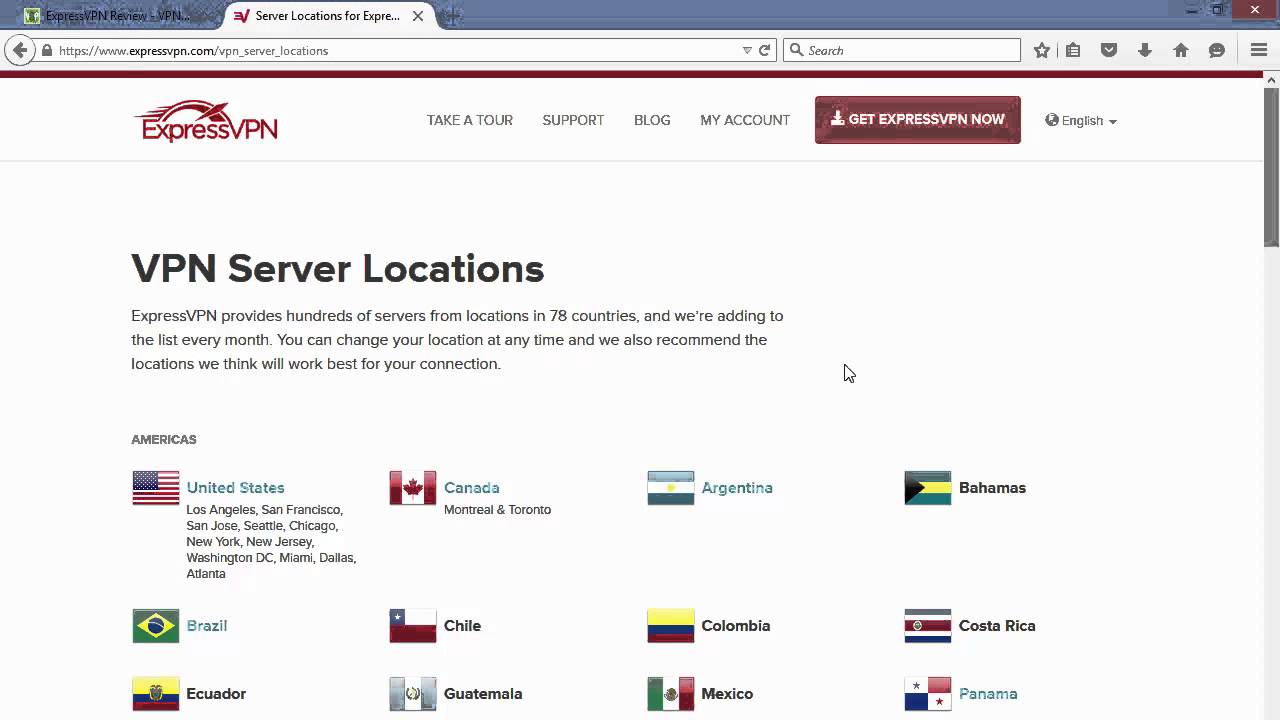Open the downloads arrow icon
Screen dimensions: 1280x720
pos(1145,50)
